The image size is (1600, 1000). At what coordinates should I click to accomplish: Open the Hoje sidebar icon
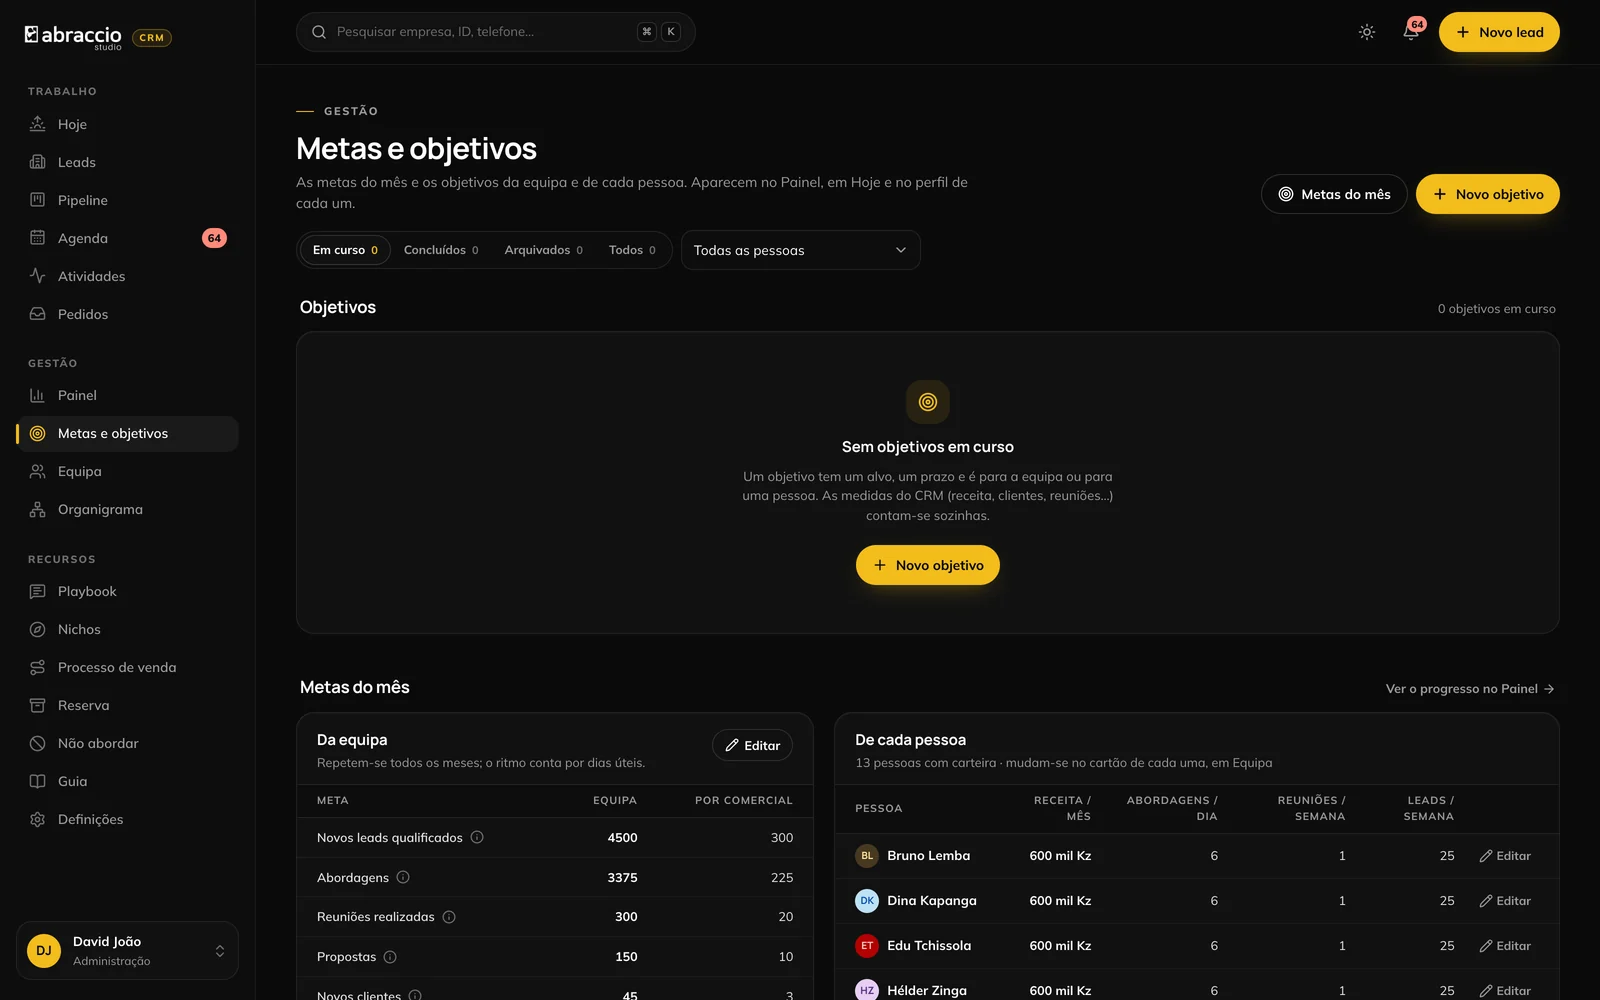pyautogui.click(x=37, y=124)
